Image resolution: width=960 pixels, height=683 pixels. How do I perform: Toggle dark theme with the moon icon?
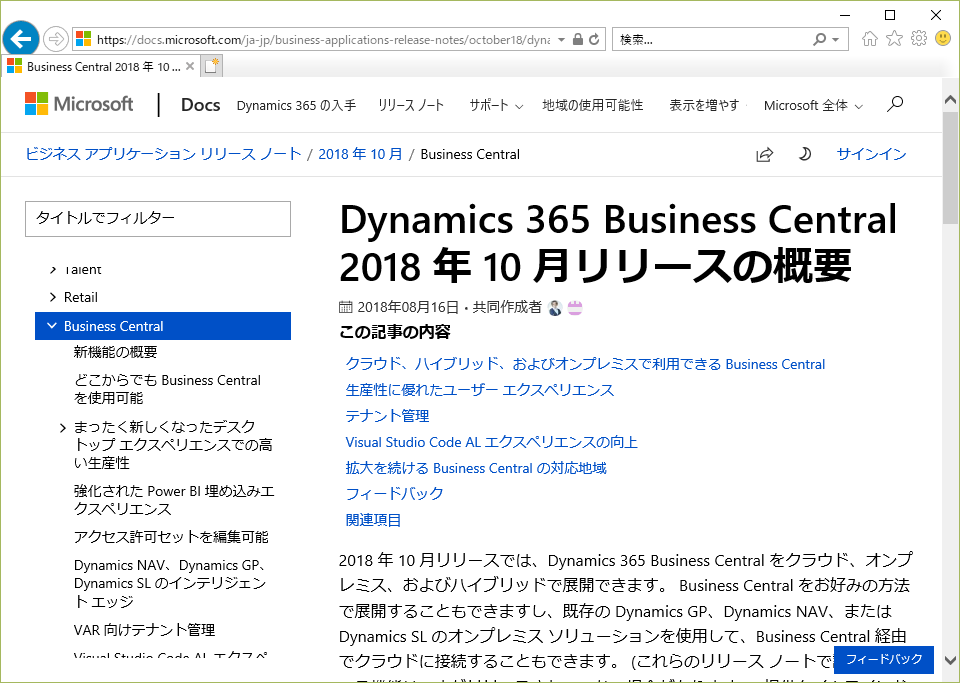(804, 154)
